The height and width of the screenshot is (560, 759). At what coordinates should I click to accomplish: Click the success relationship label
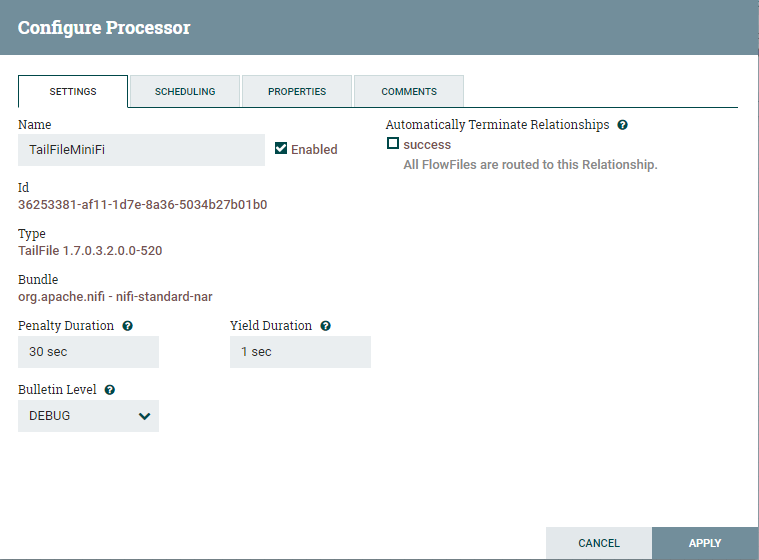(427, 145)
